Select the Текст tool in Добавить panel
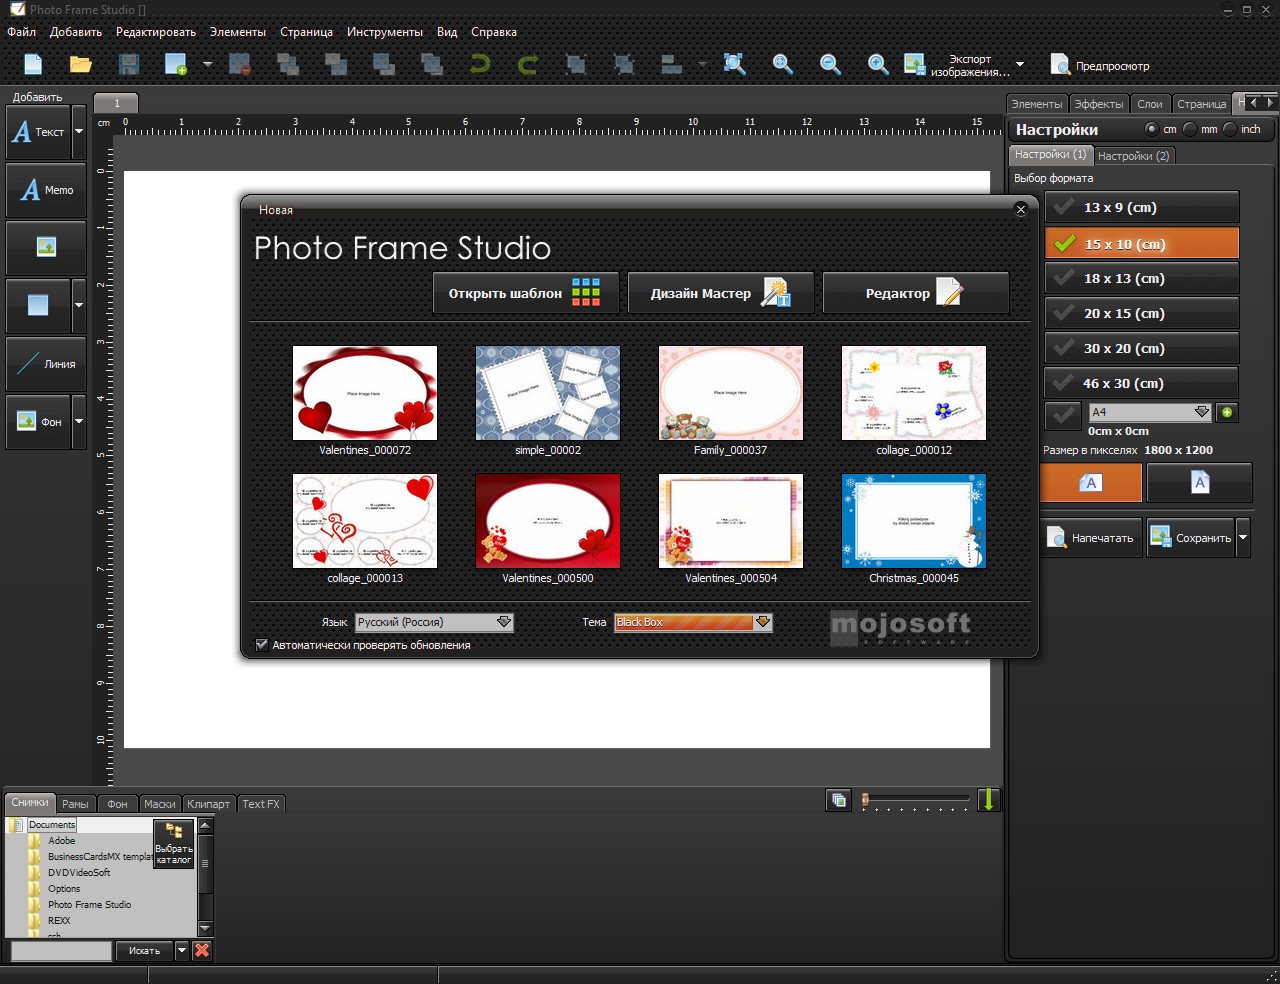Screen dimensions: 1280x984 pos(38,132)
